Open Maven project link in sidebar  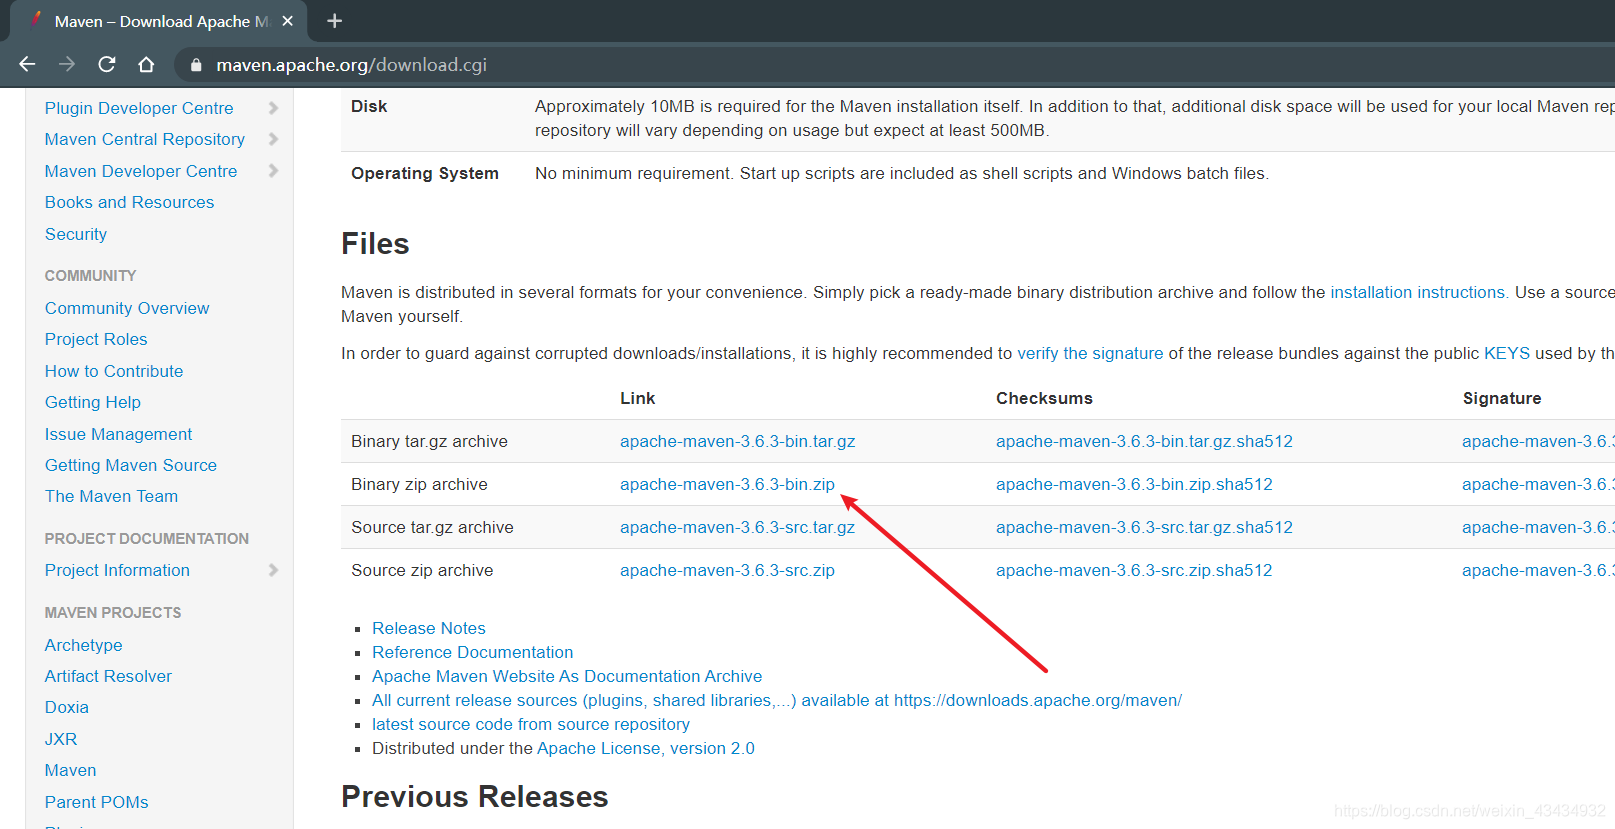(x=71, y=770)
